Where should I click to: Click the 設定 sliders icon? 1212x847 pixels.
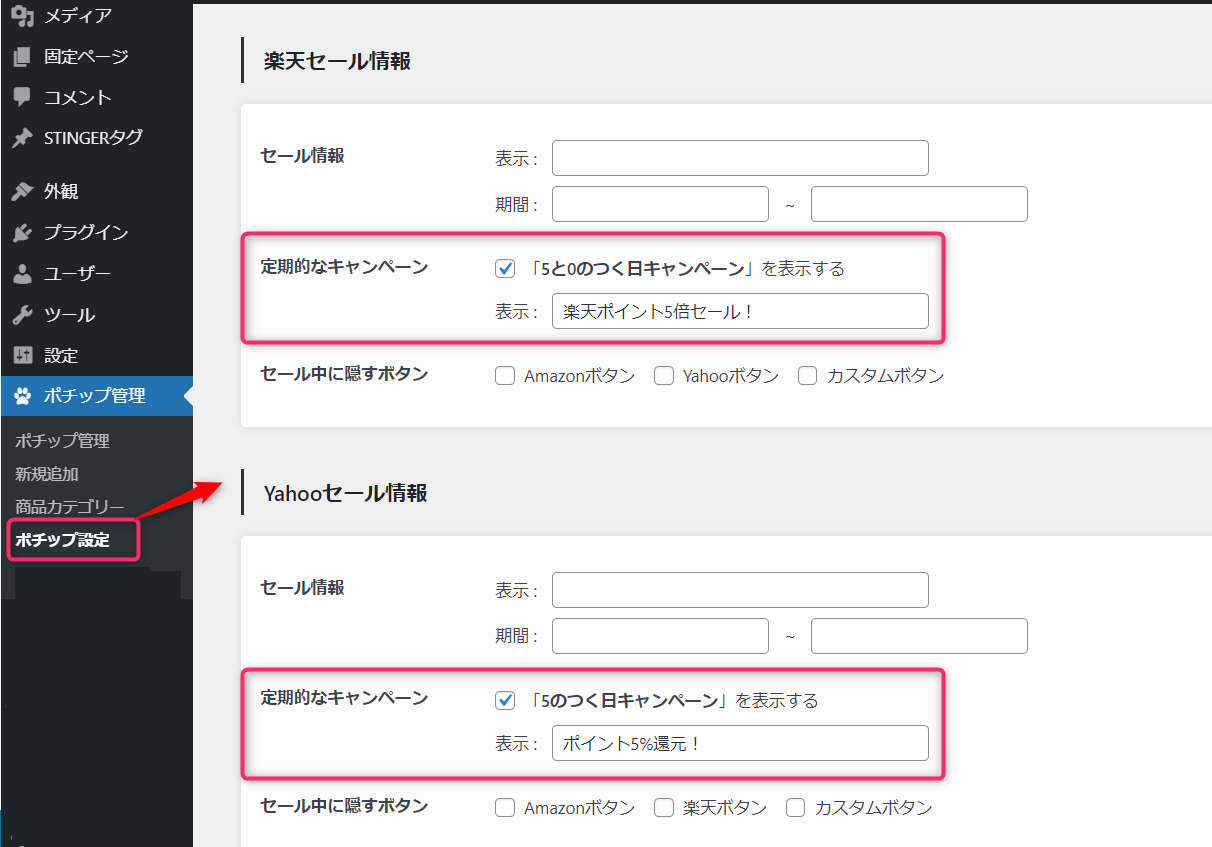click(x=22, y=355)
